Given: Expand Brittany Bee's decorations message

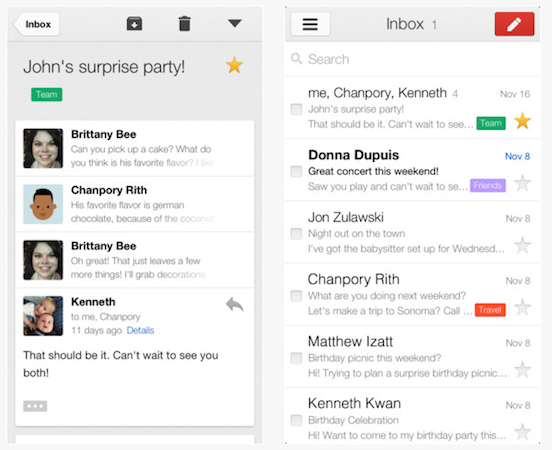Looking at the screenshot, I should [135, 260].
